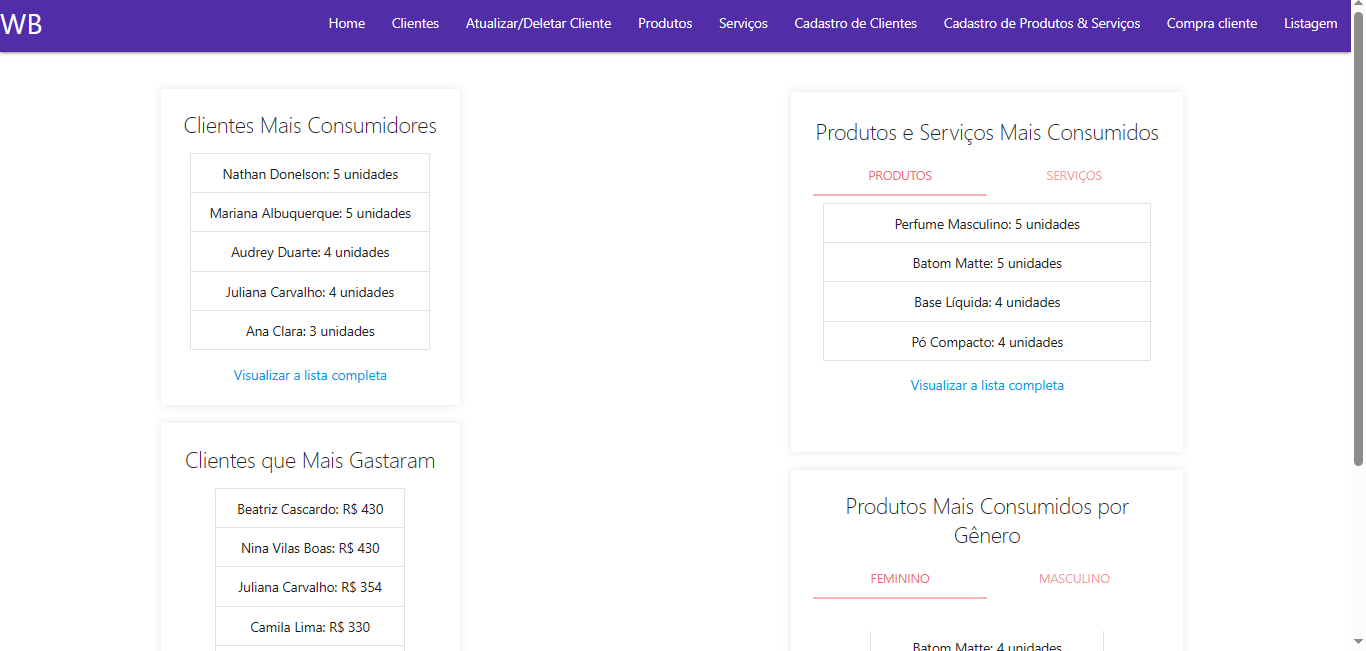The image size is (1366, 651).
Task: Open the Home menu item
Action: [x=346, y=24]
